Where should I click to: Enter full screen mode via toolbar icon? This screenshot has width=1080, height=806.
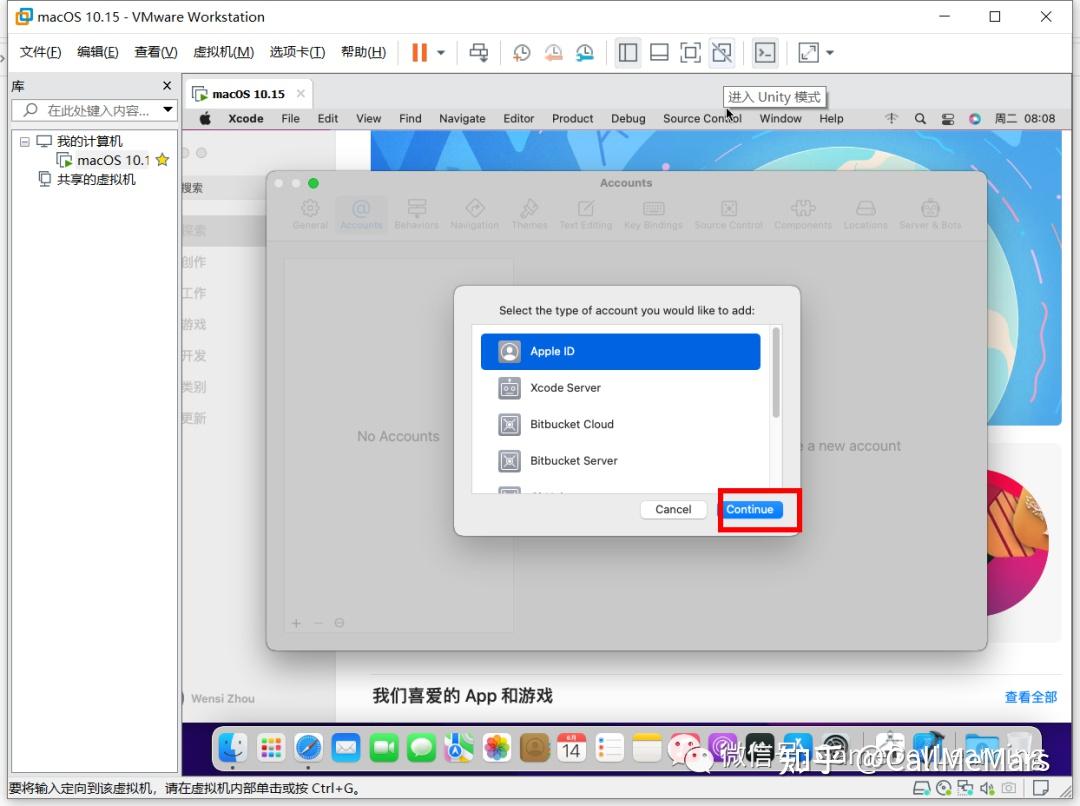pos(690,52)
